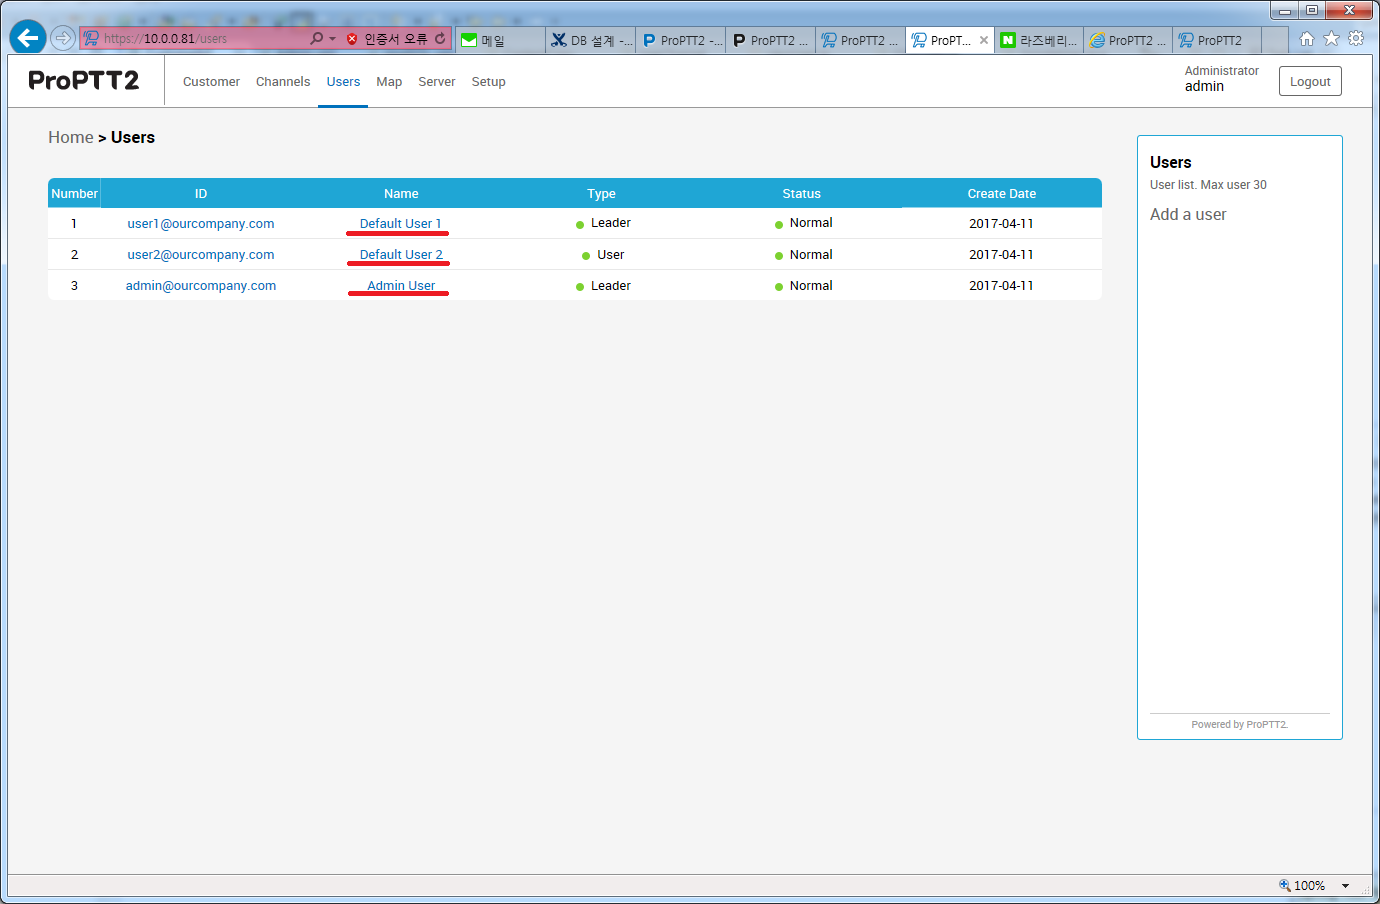Switch to the DB 설계 browser tab
This screenshot has height=904, width=1380.
(590, 40)
